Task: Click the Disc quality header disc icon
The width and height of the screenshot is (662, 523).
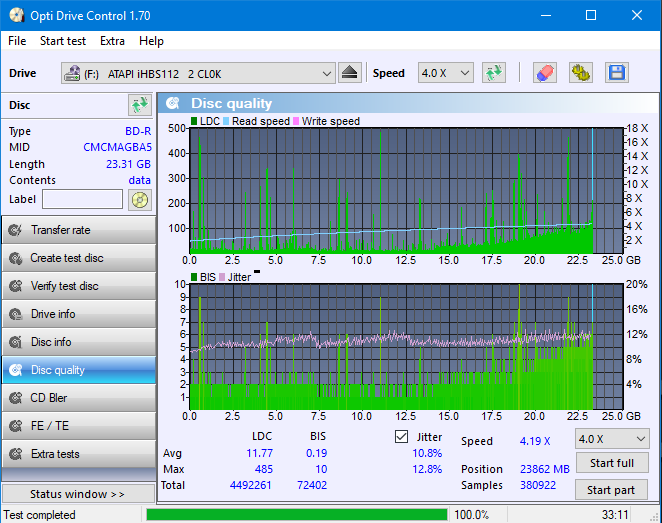Action: (x=173, y=103)
